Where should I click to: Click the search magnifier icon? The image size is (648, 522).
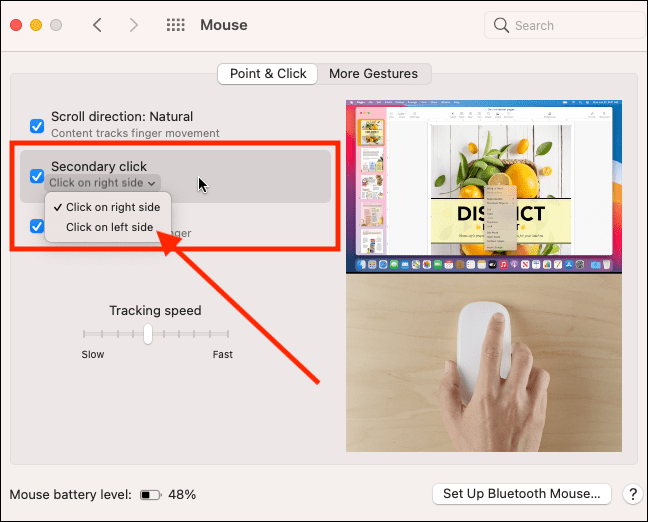pos(501,25)
